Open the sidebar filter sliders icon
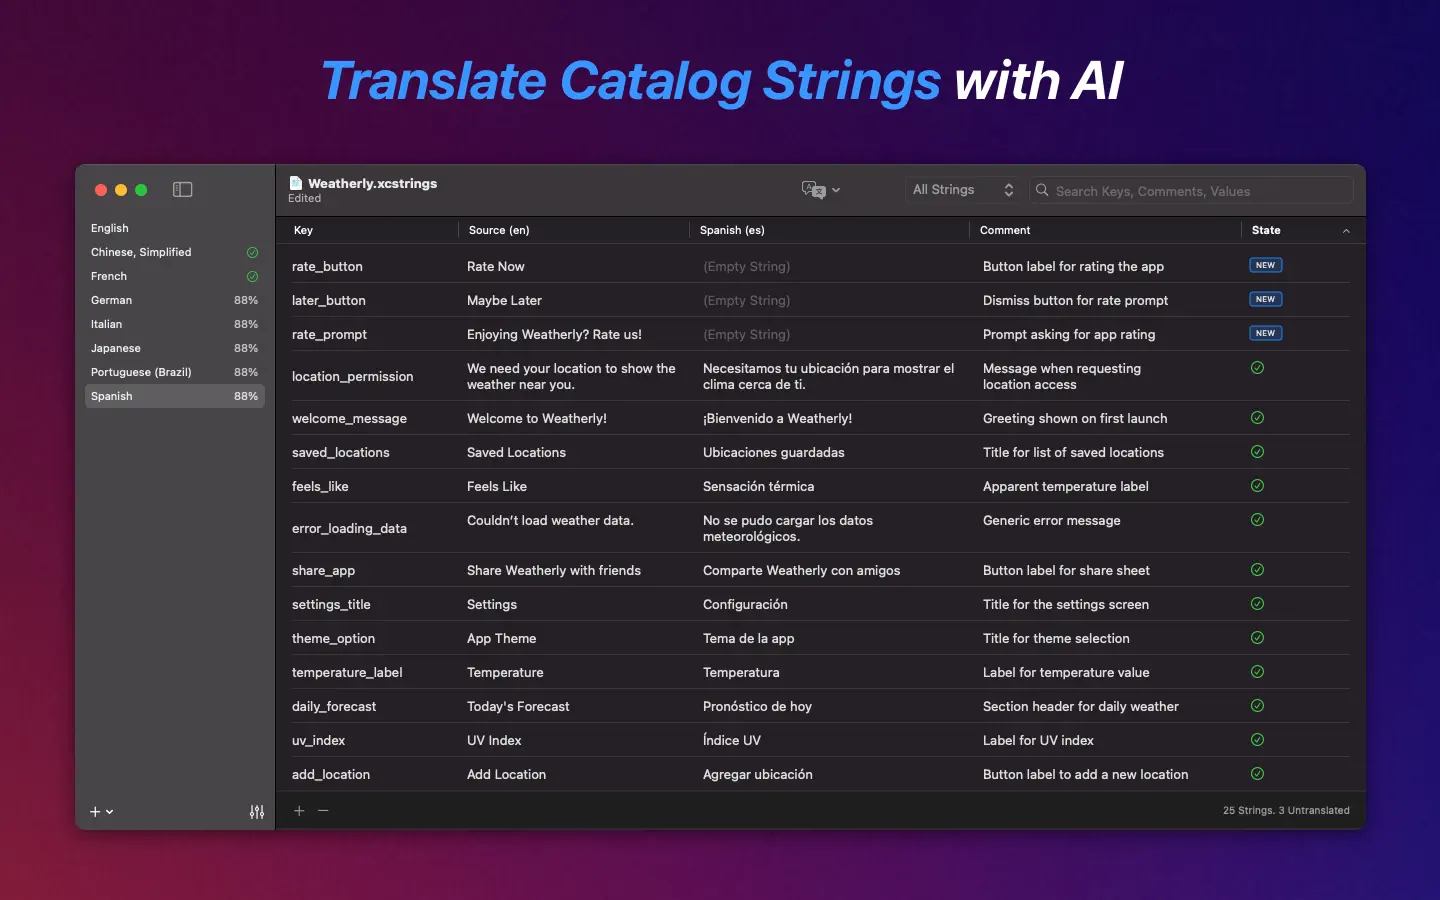 click(257, 812)
